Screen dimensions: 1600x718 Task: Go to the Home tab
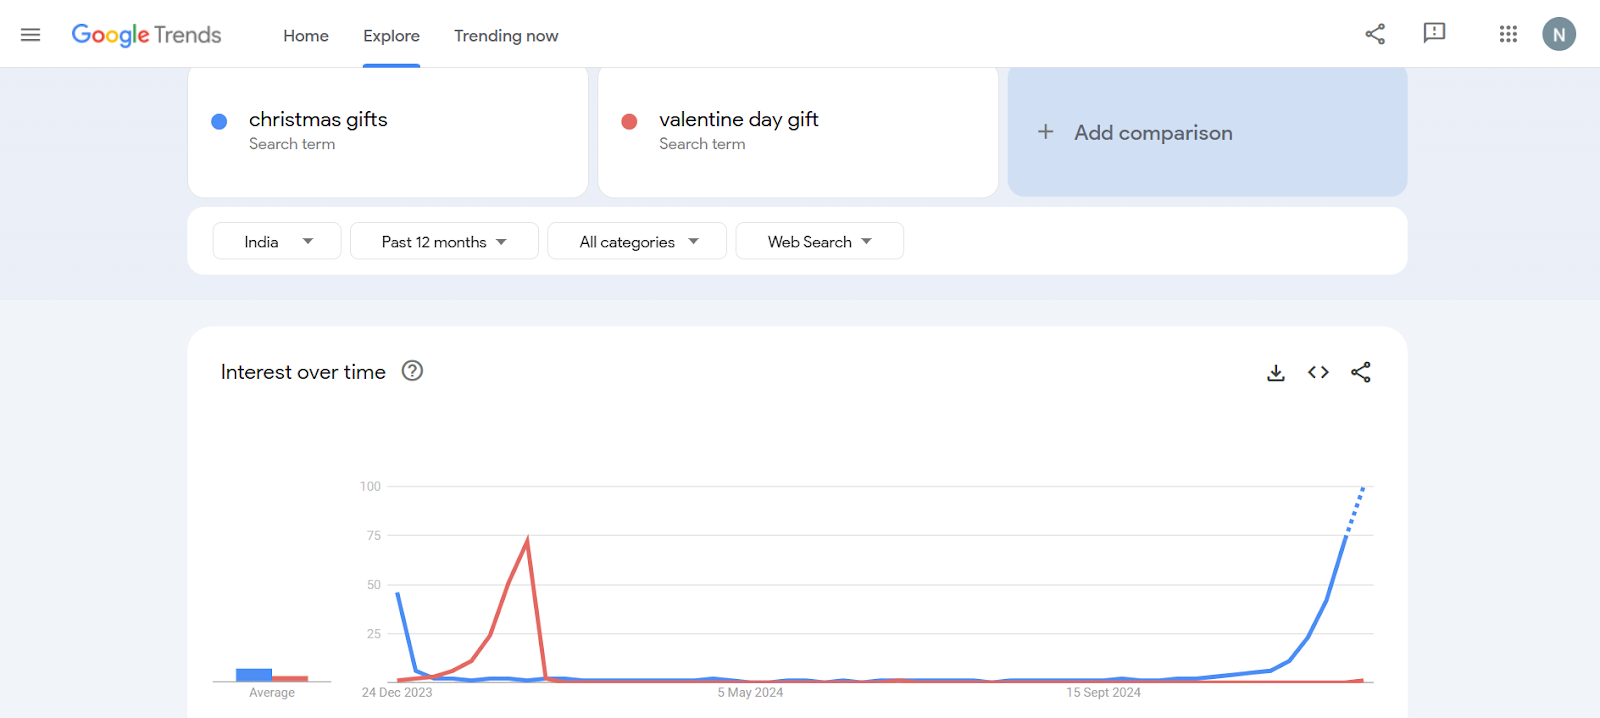[x=306, y=36]
